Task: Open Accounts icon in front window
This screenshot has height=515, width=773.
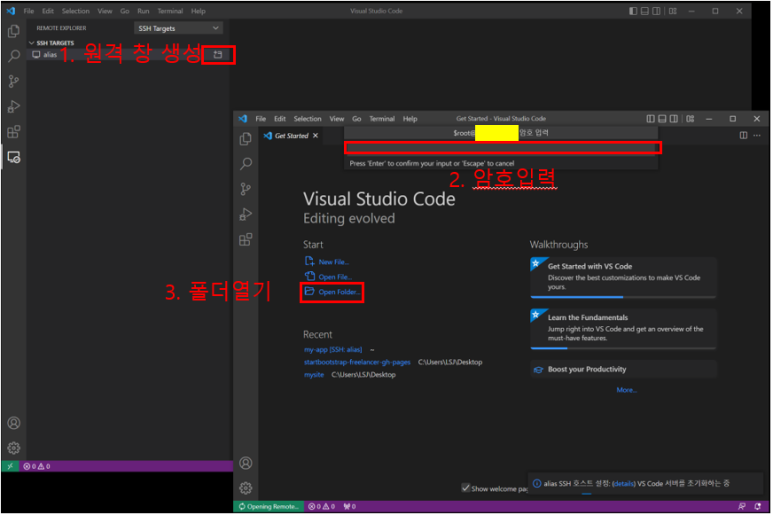Action: (246, 463)
